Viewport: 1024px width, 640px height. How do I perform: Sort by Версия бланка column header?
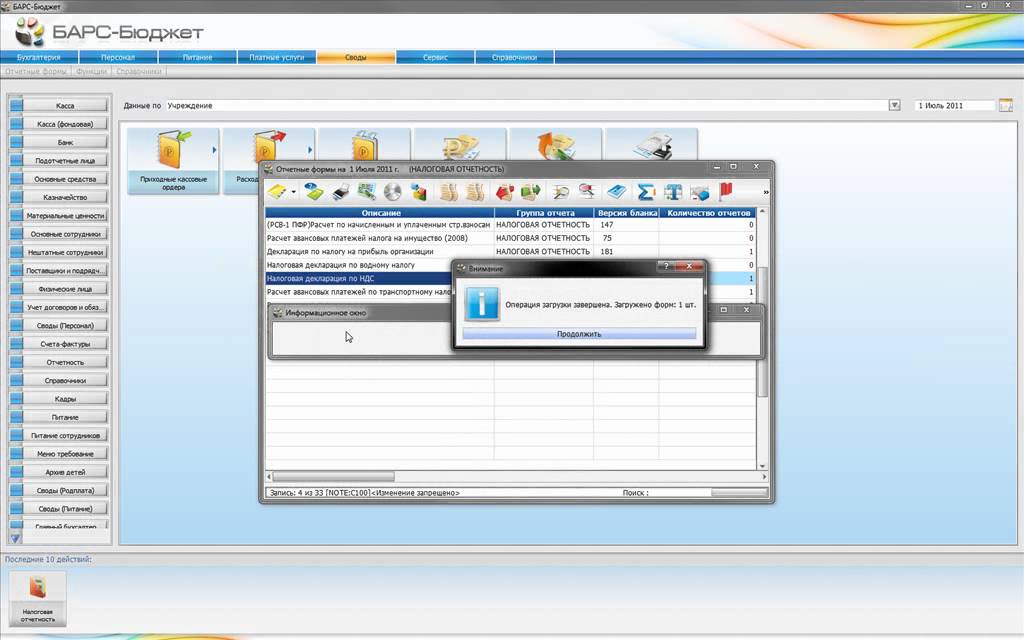627,213
